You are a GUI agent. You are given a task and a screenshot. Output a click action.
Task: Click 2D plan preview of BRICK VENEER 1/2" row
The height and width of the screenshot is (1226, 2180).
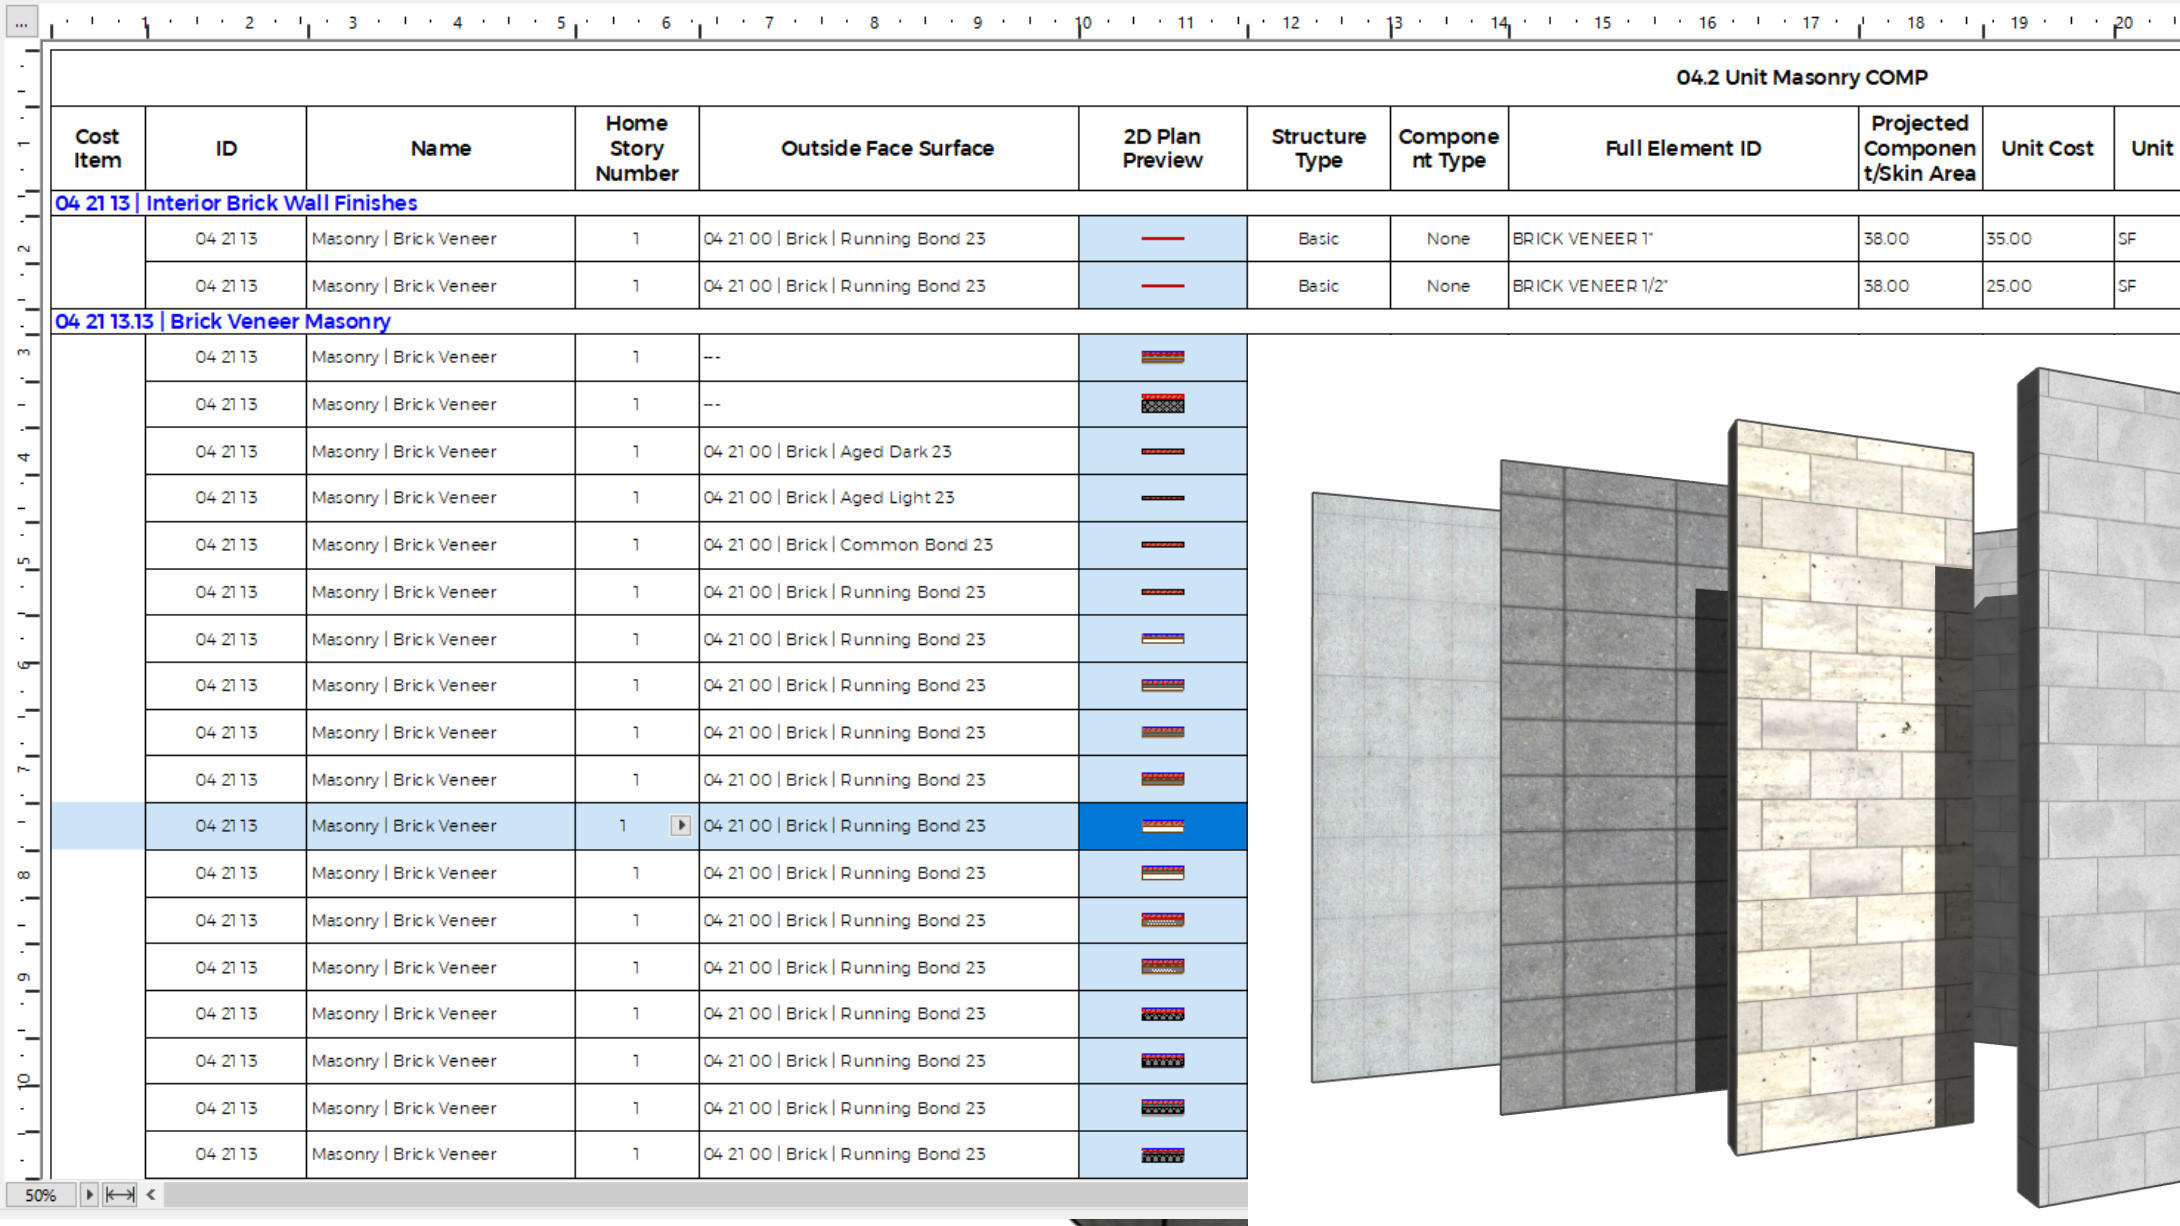click(x=1162, y=286)
